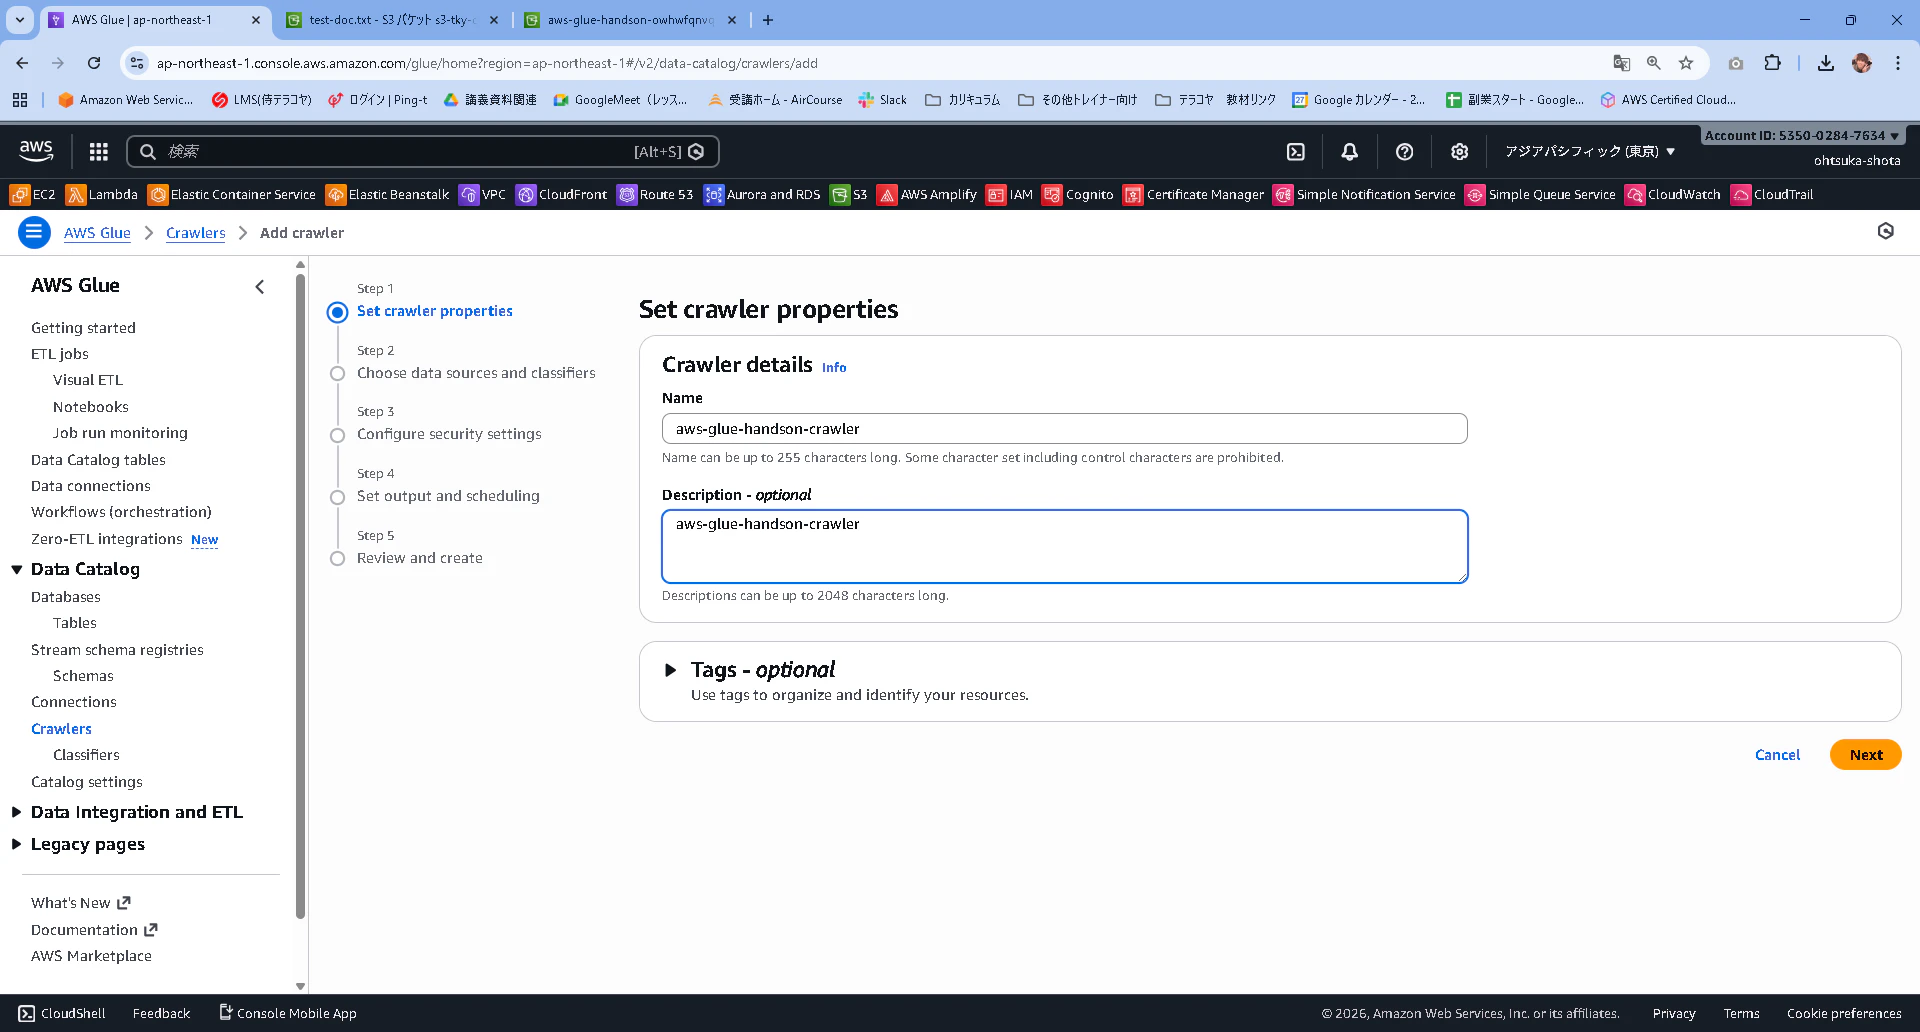Screen dimensions: 1920x1032
Task: Click the Description text area
Action: click(x=1064, y=547)
